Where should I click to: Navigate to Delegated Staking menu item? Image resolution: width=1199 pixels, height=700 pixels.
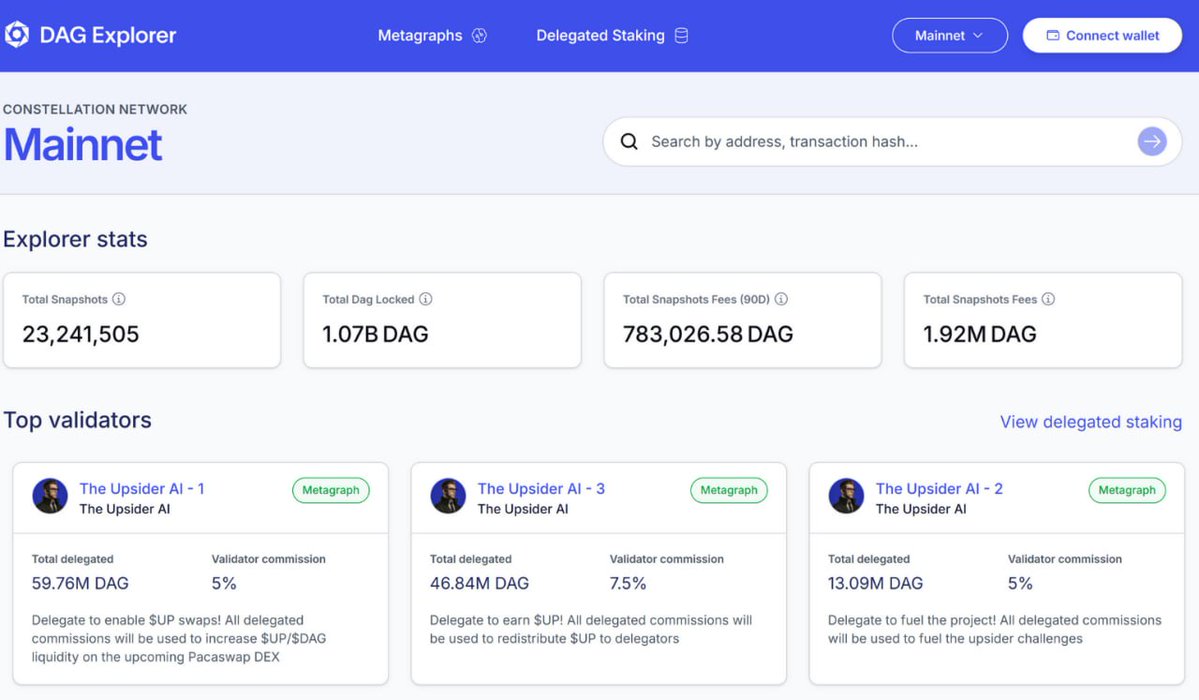tap(600, 34)
